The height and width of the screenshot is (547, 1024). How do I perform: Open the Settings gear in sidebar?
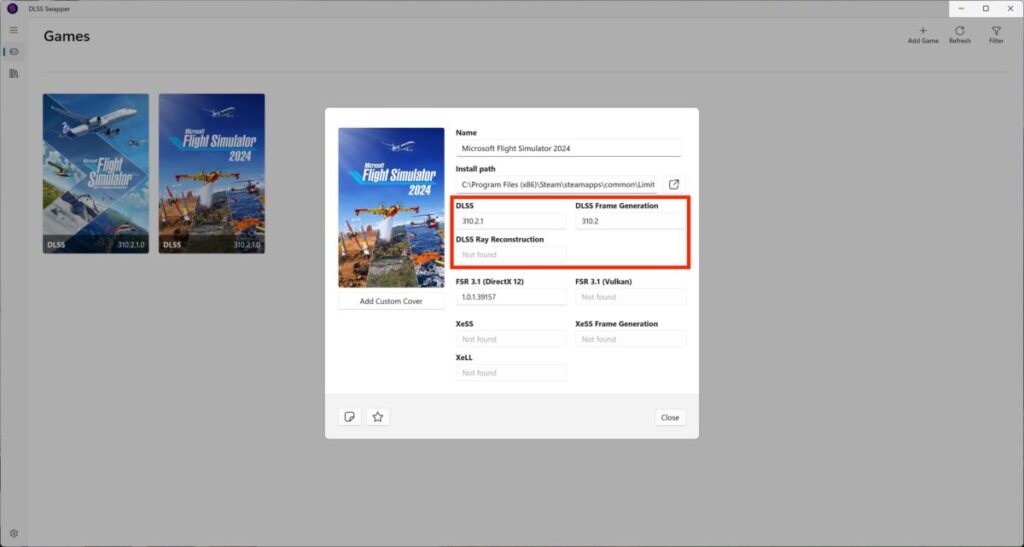pyautogui.click(x=13, y=533)
